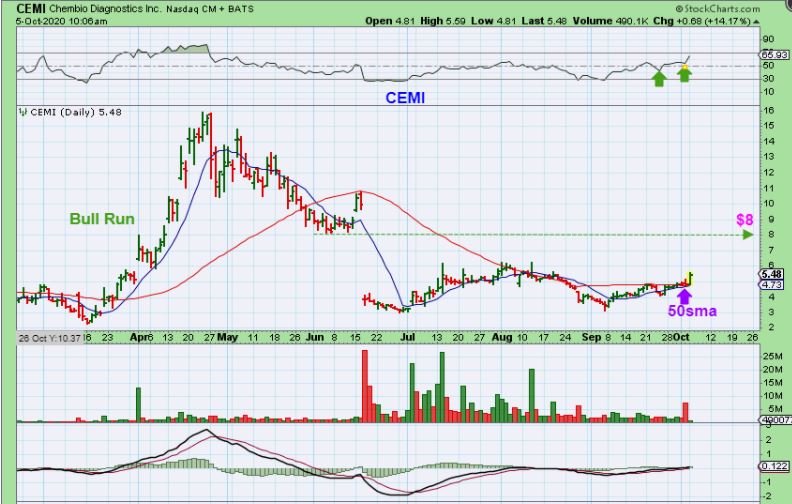Click the green Bull Run annotation text

pos(102,219)
